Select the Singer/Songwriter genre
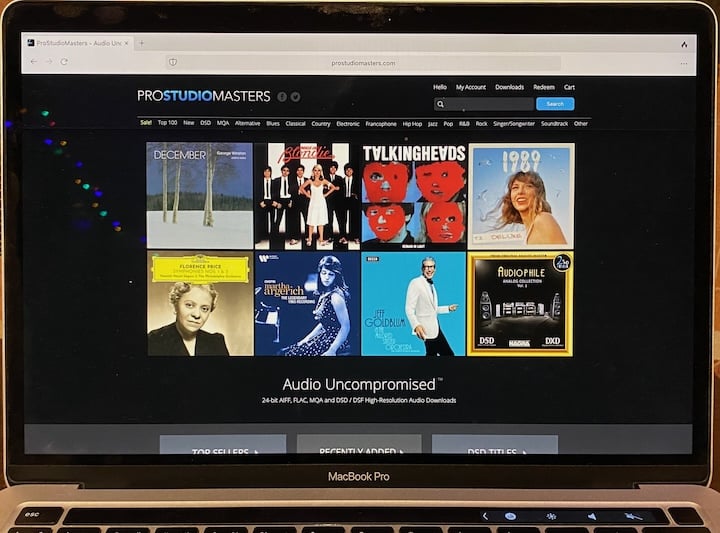This screenshot has height=533, width=720. (x=514, y=123)
